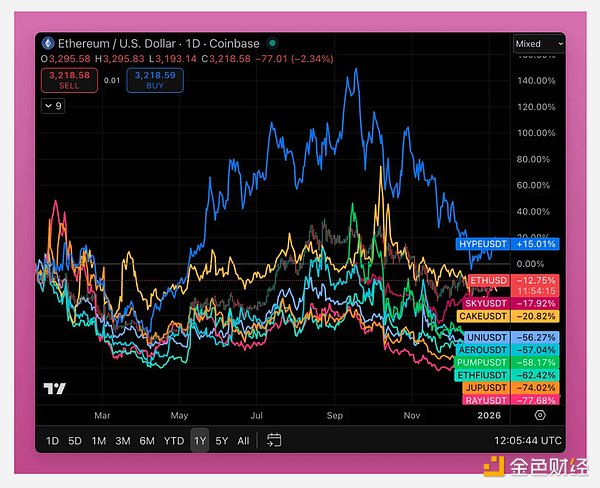Click the TradingView logo on chart
600x488 pixels.
53,389
